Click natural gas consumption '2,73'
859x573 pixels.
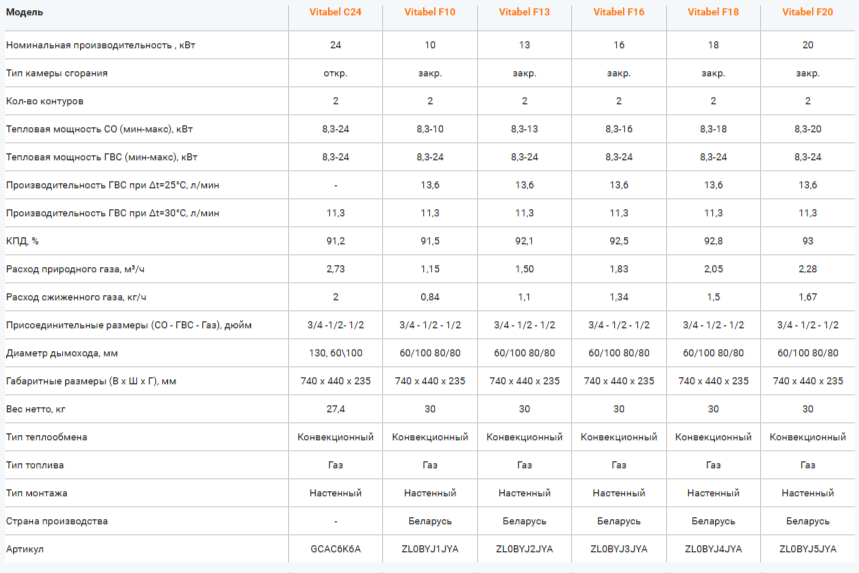coord(335,269)
